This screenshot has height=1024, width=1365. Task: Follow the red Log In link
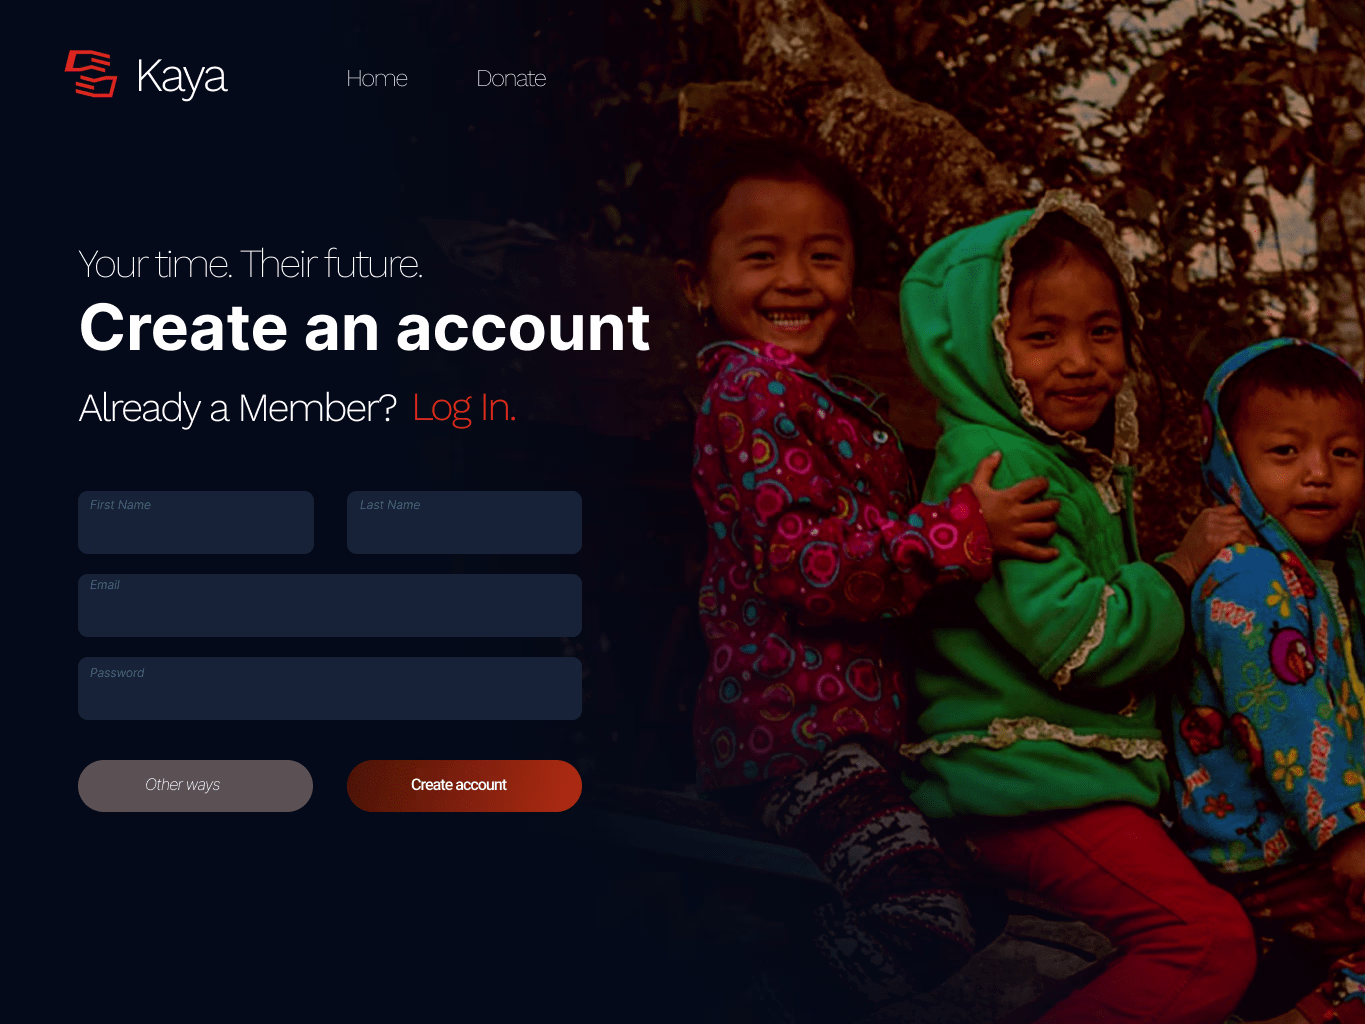click(x=464, y=408)
